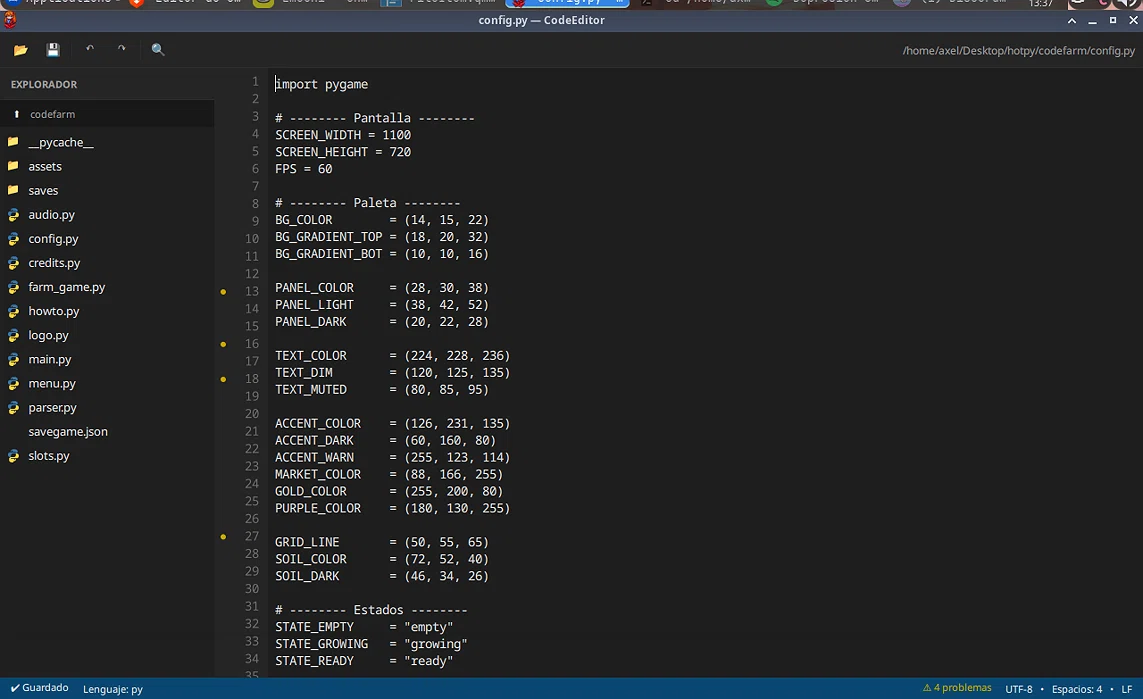
Task: Click the 'Espacios: 4' indentation entry
Action: tap(1077, 689)
